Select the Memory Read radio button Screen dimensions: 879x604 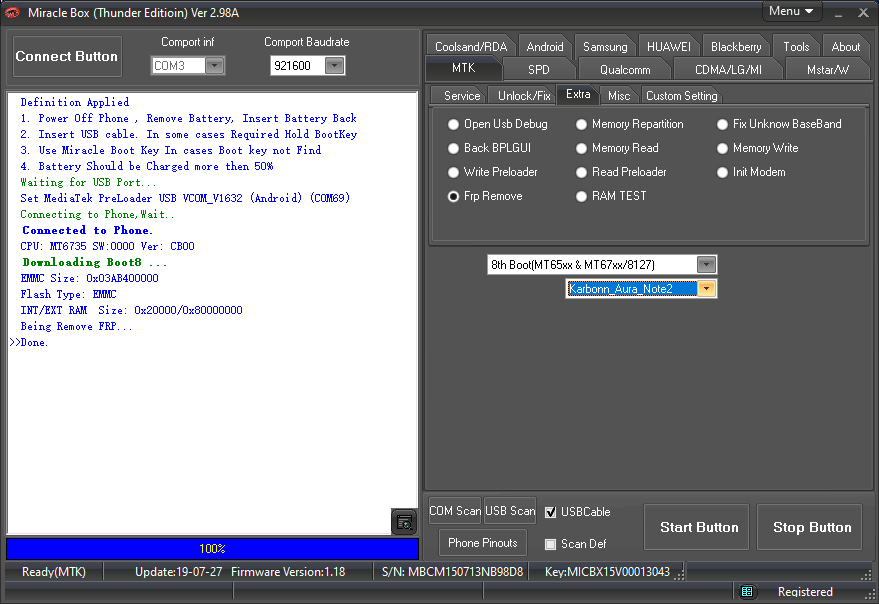tap(618, 148)
